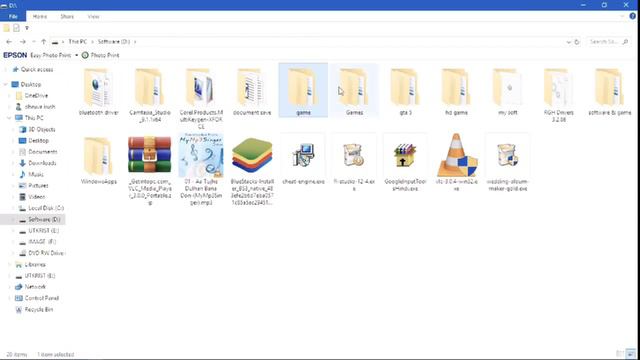Open the View ribbon tab
The image size is (640, 360).
point(93,16)
